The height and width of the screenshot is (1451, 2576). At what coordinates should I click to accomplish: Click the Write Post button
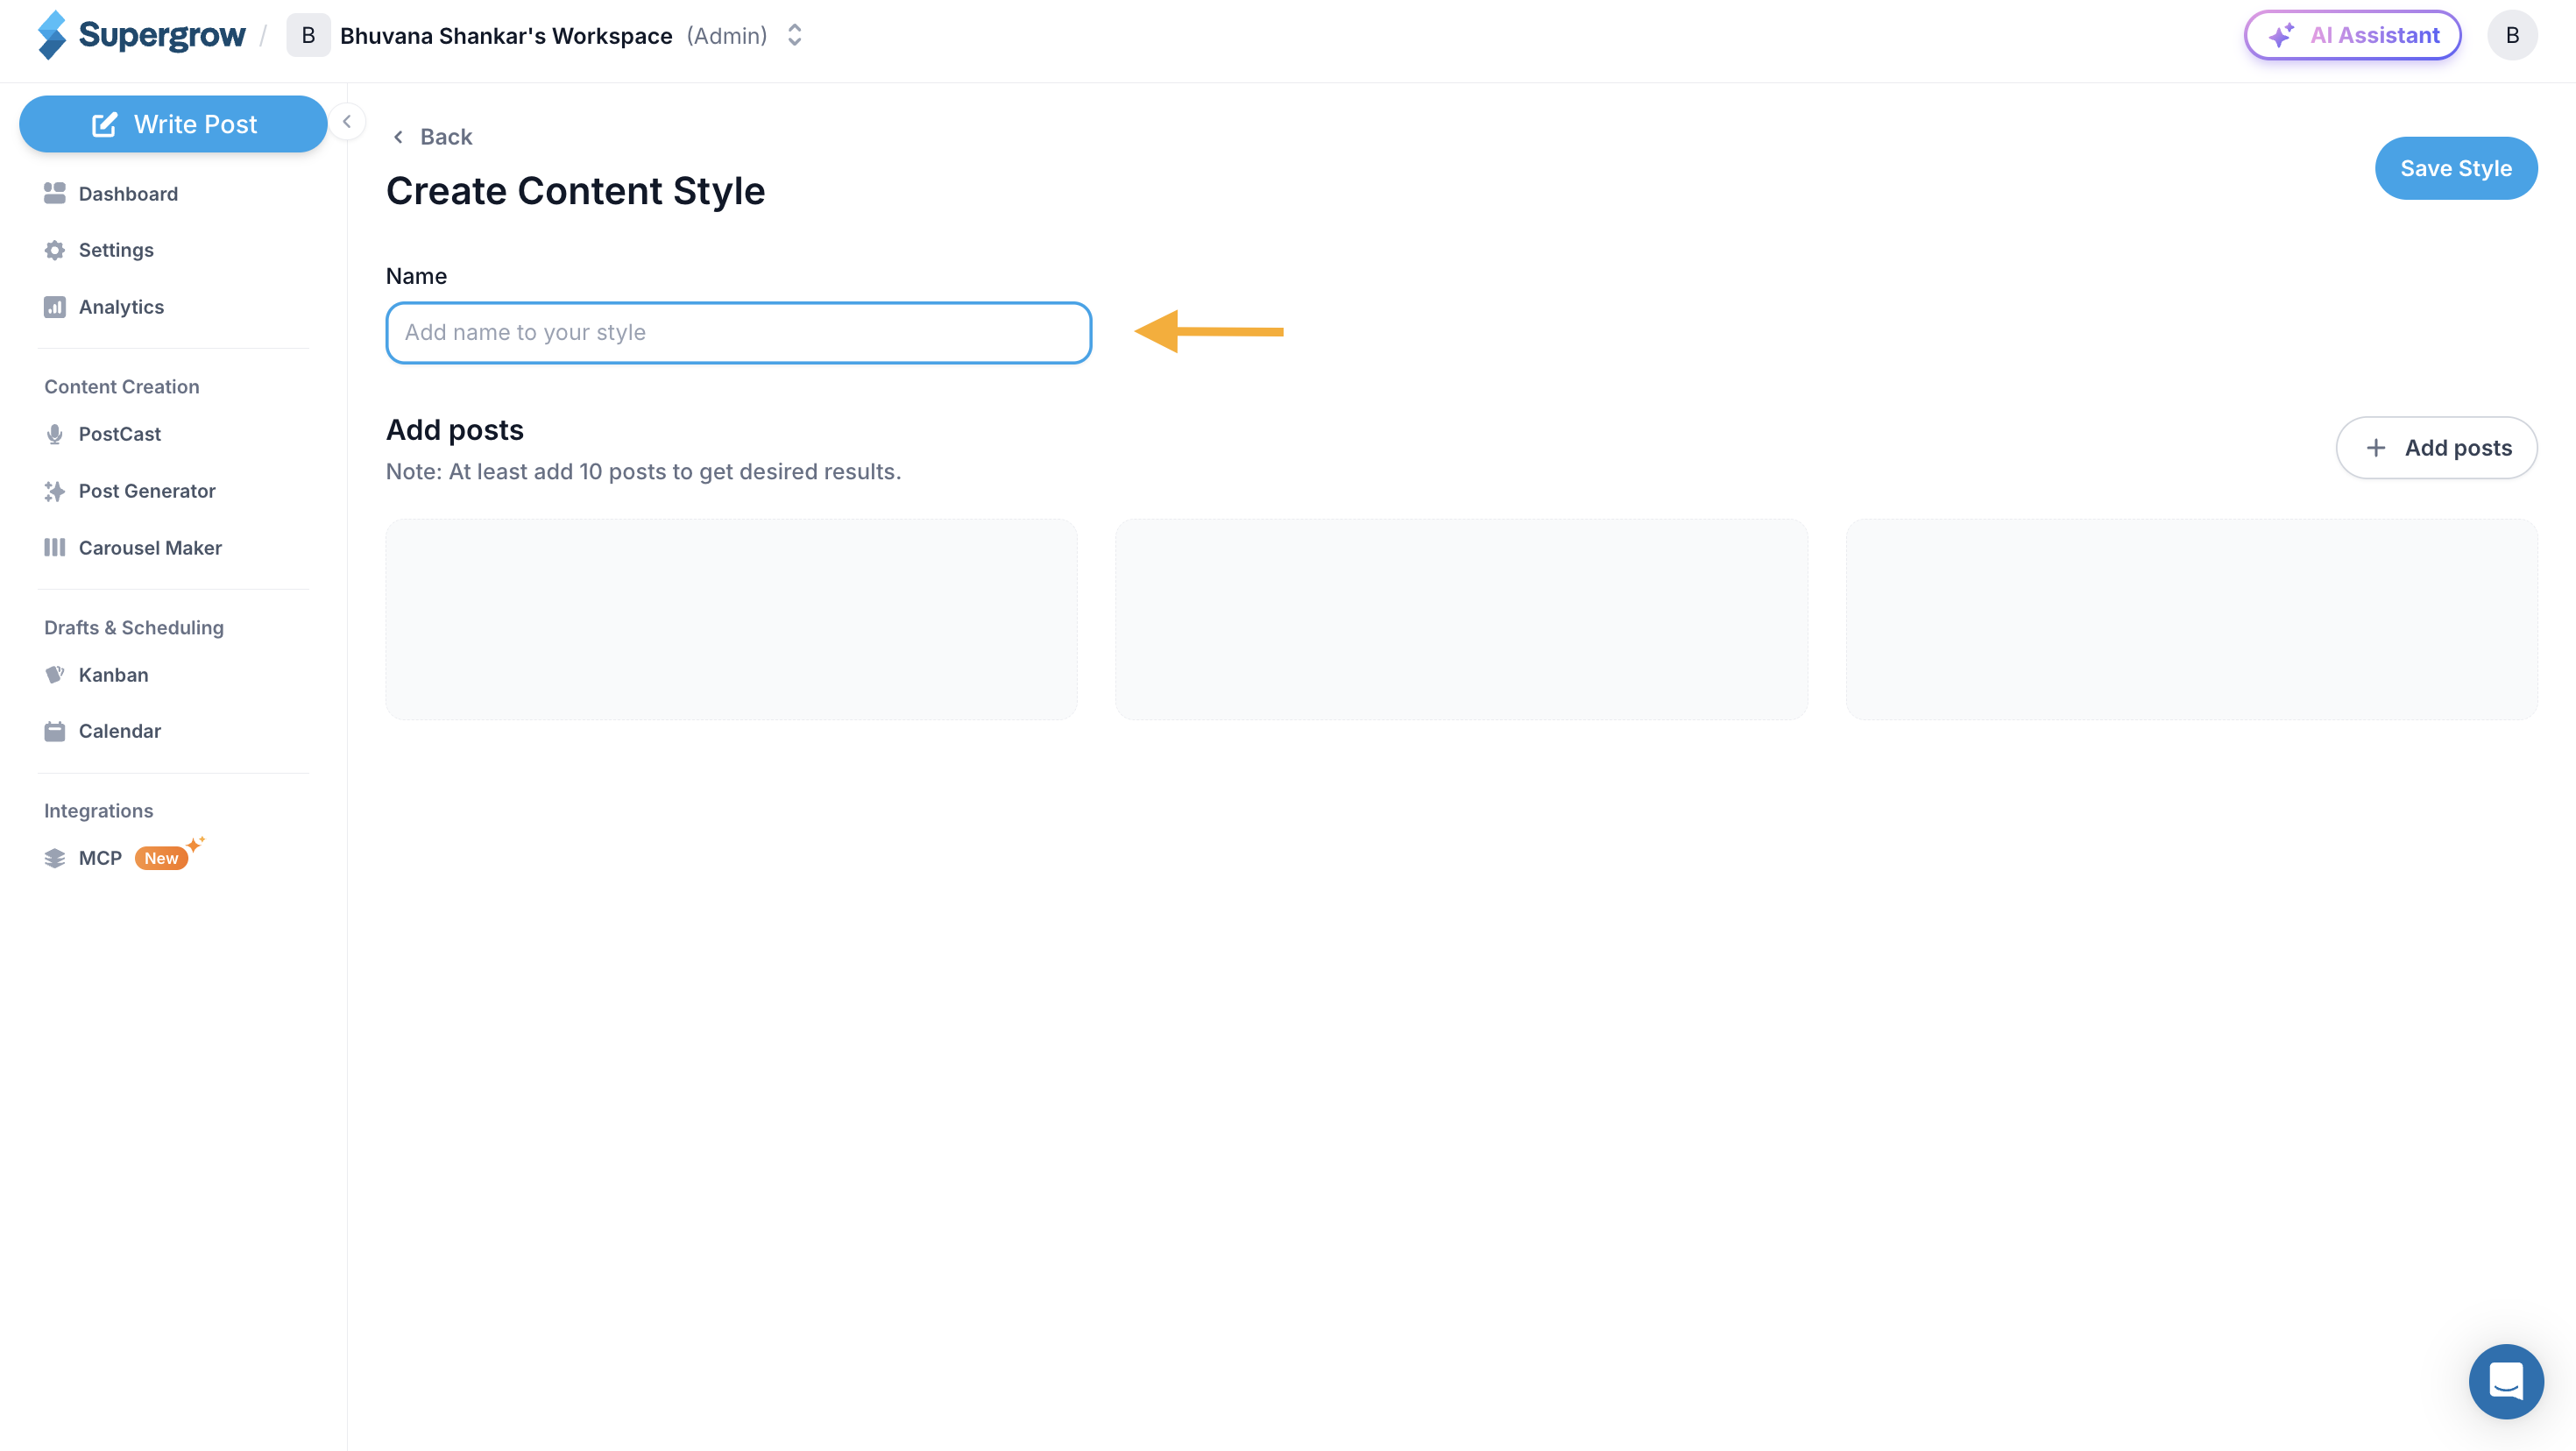[x=173, y=124]
